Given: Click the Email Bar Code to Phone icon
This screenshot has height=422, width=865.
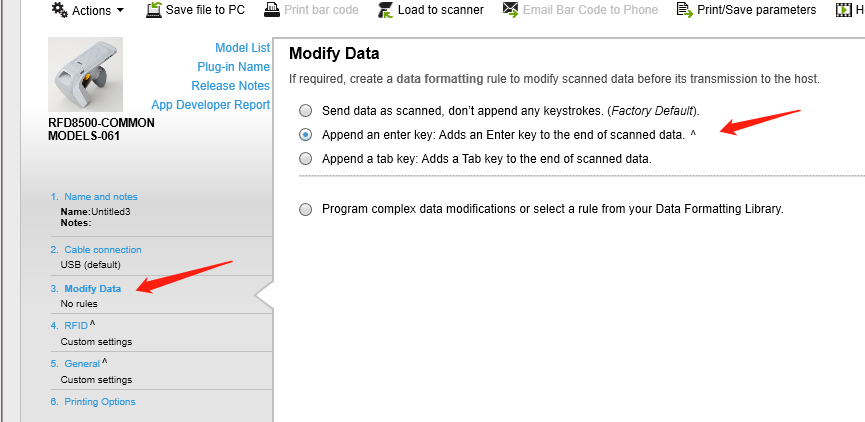Looking at the screenshot, I should (x=510, y=10).
